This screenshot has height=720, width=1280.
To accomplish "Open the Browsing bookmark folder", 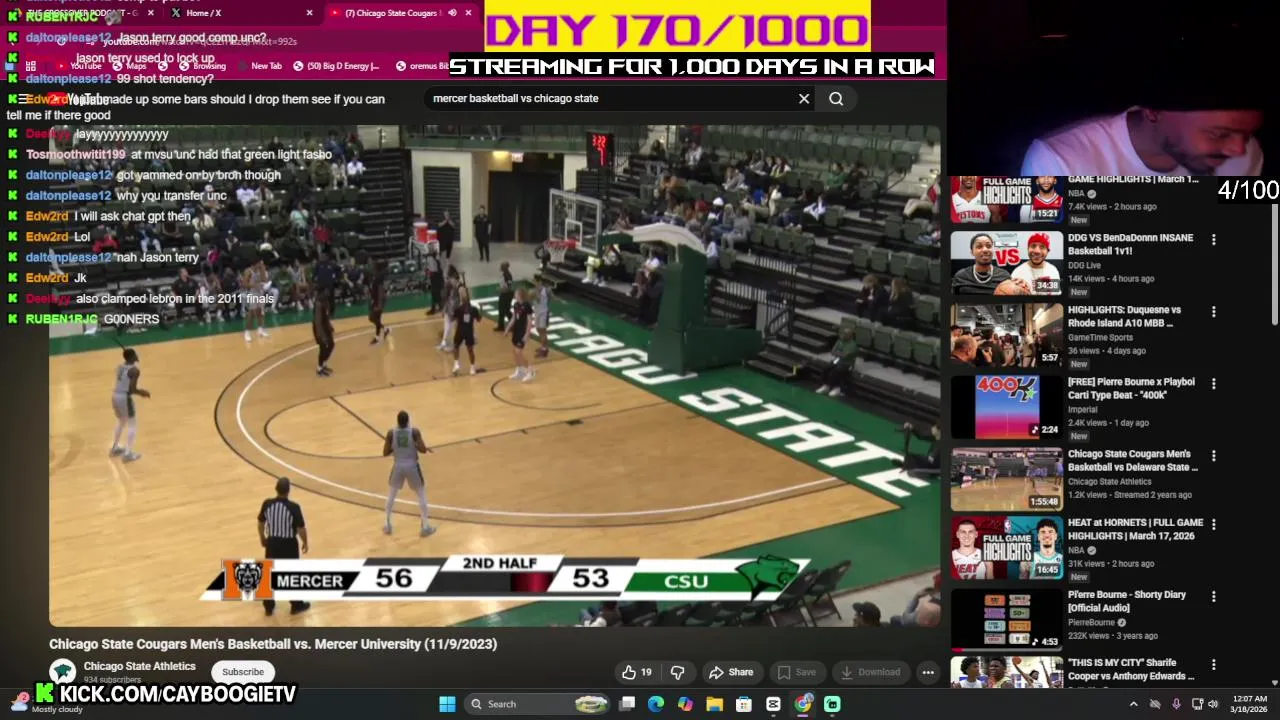I will coord(201,66).
